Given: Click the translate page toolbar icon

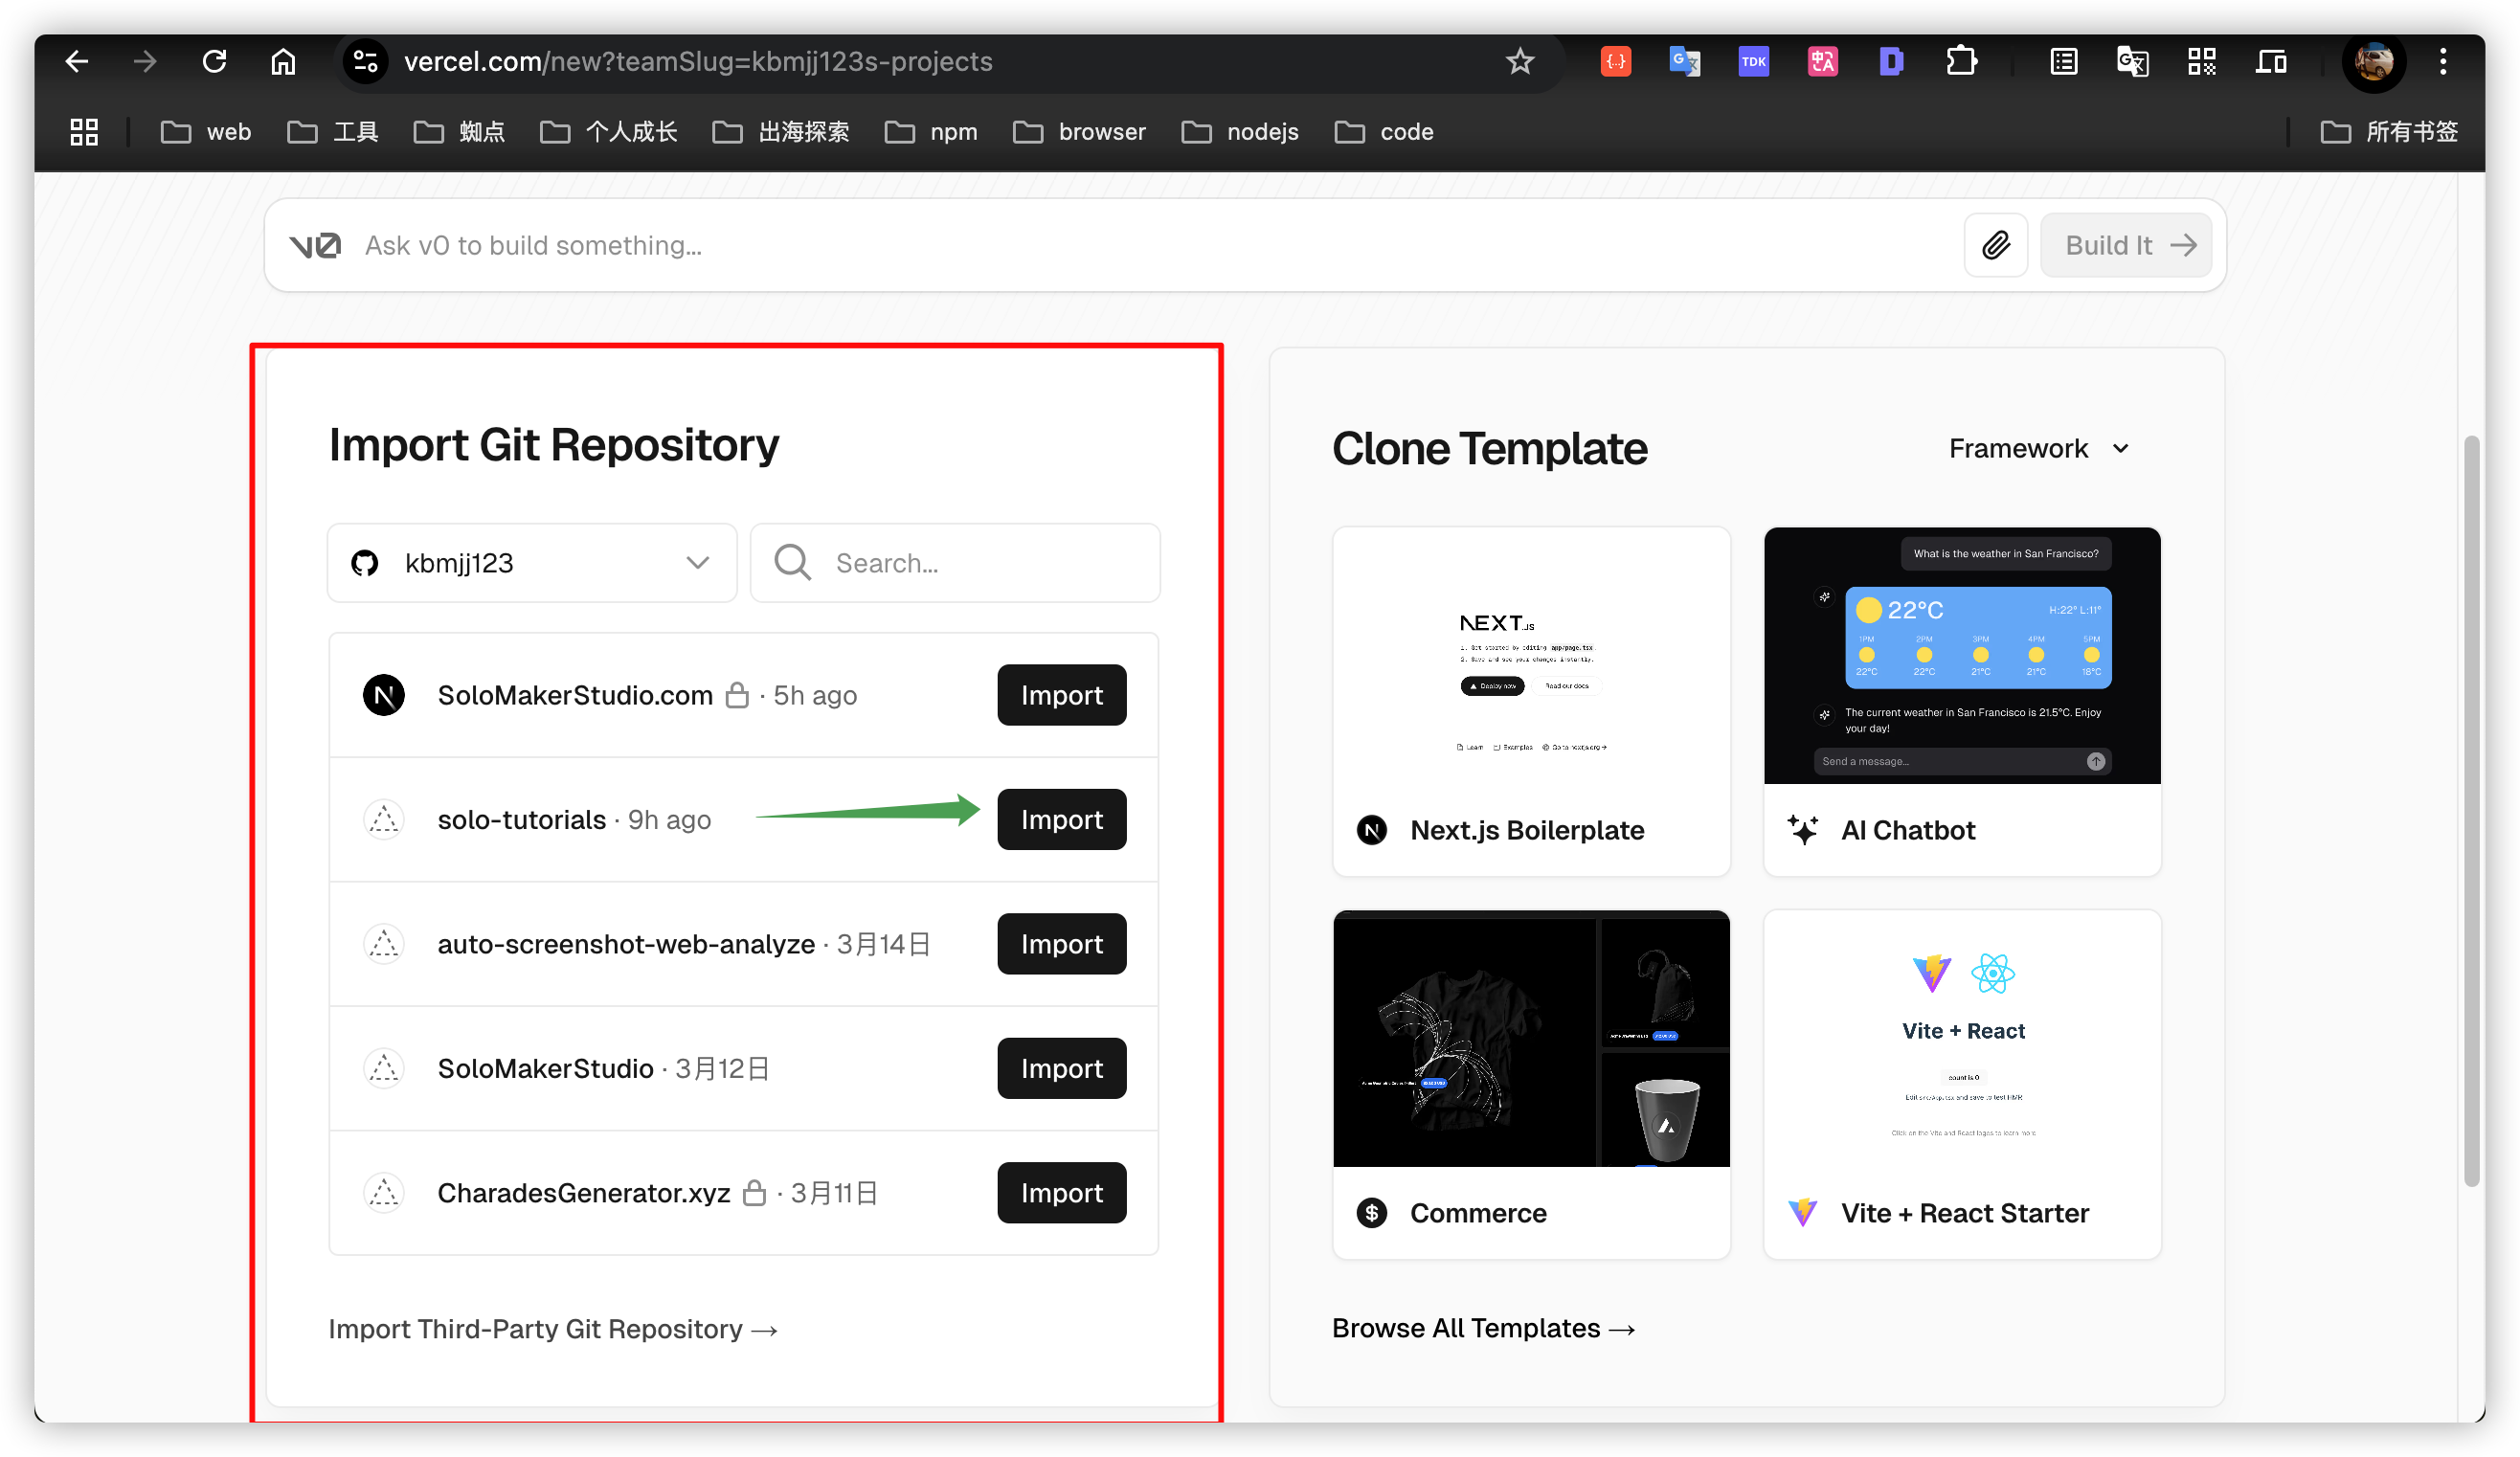Looking at the screenshot, I should coord(2132,62).
